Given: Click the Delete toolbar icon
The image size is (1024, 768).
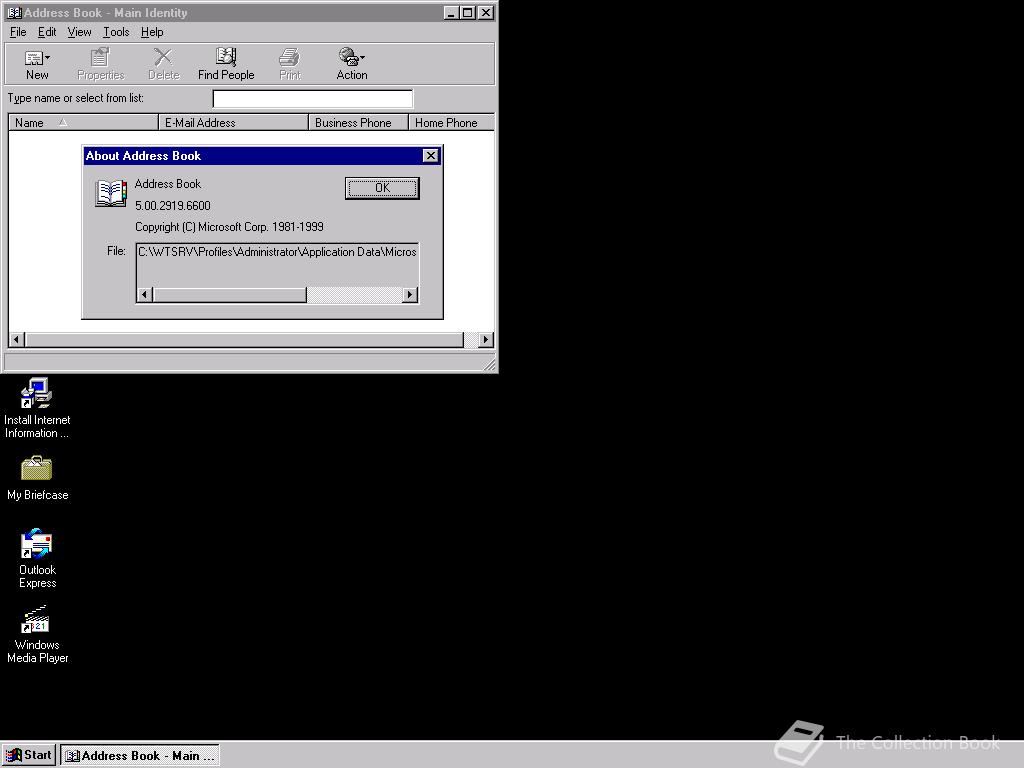Looking at the screenshot, I should click(163, 64).
